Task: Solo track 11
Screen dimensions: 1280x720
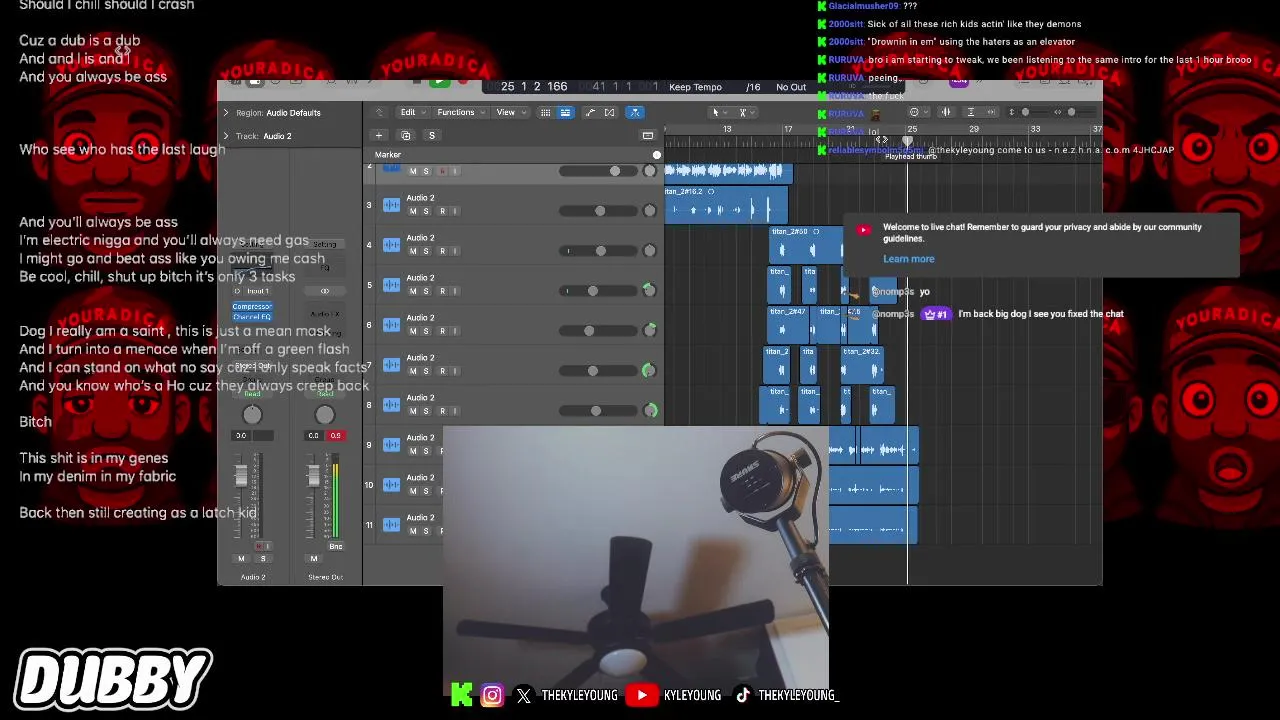Action: (426, 531)
